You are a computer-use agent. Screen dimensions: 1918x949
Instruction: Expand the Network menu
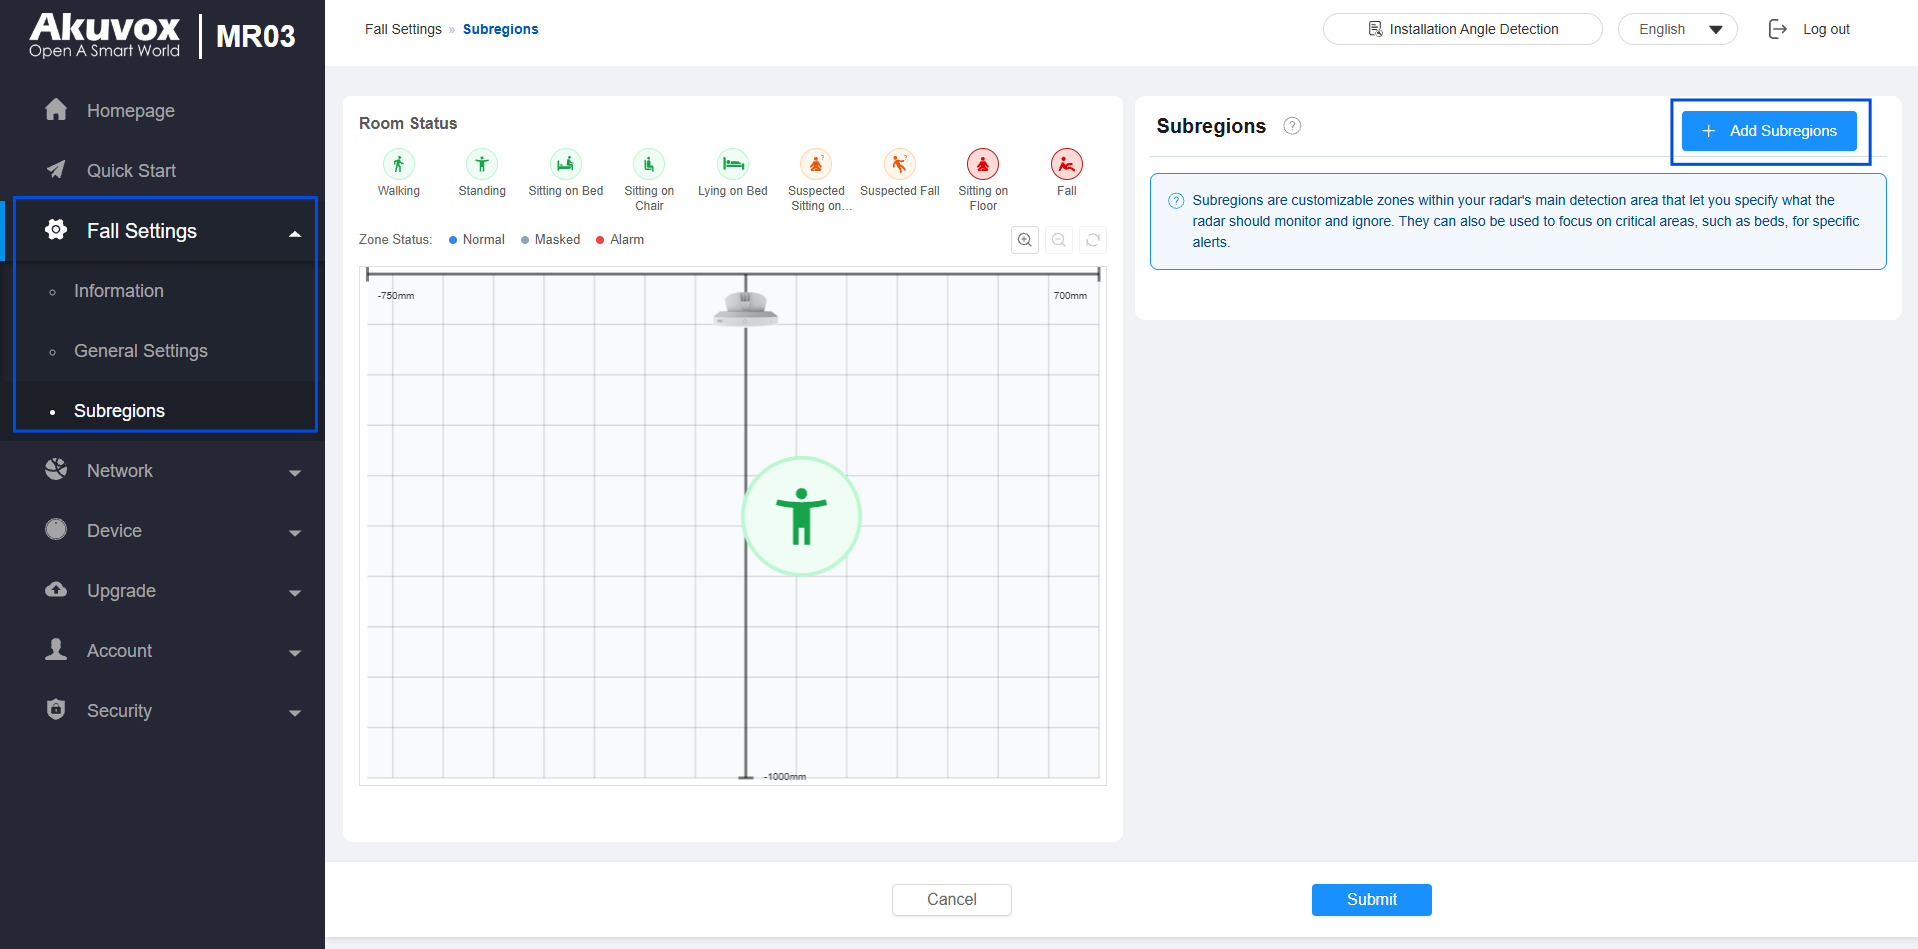[x=295, y=473]
